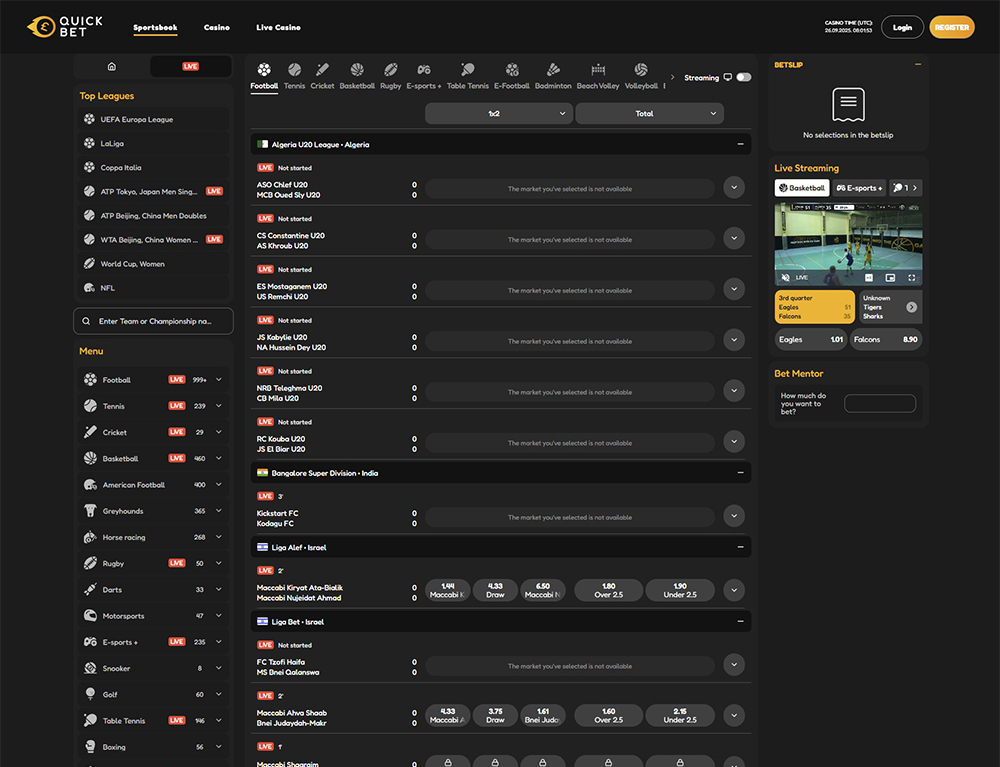
Task: Unmute the live stream video
Action: (x=786, y=277)
